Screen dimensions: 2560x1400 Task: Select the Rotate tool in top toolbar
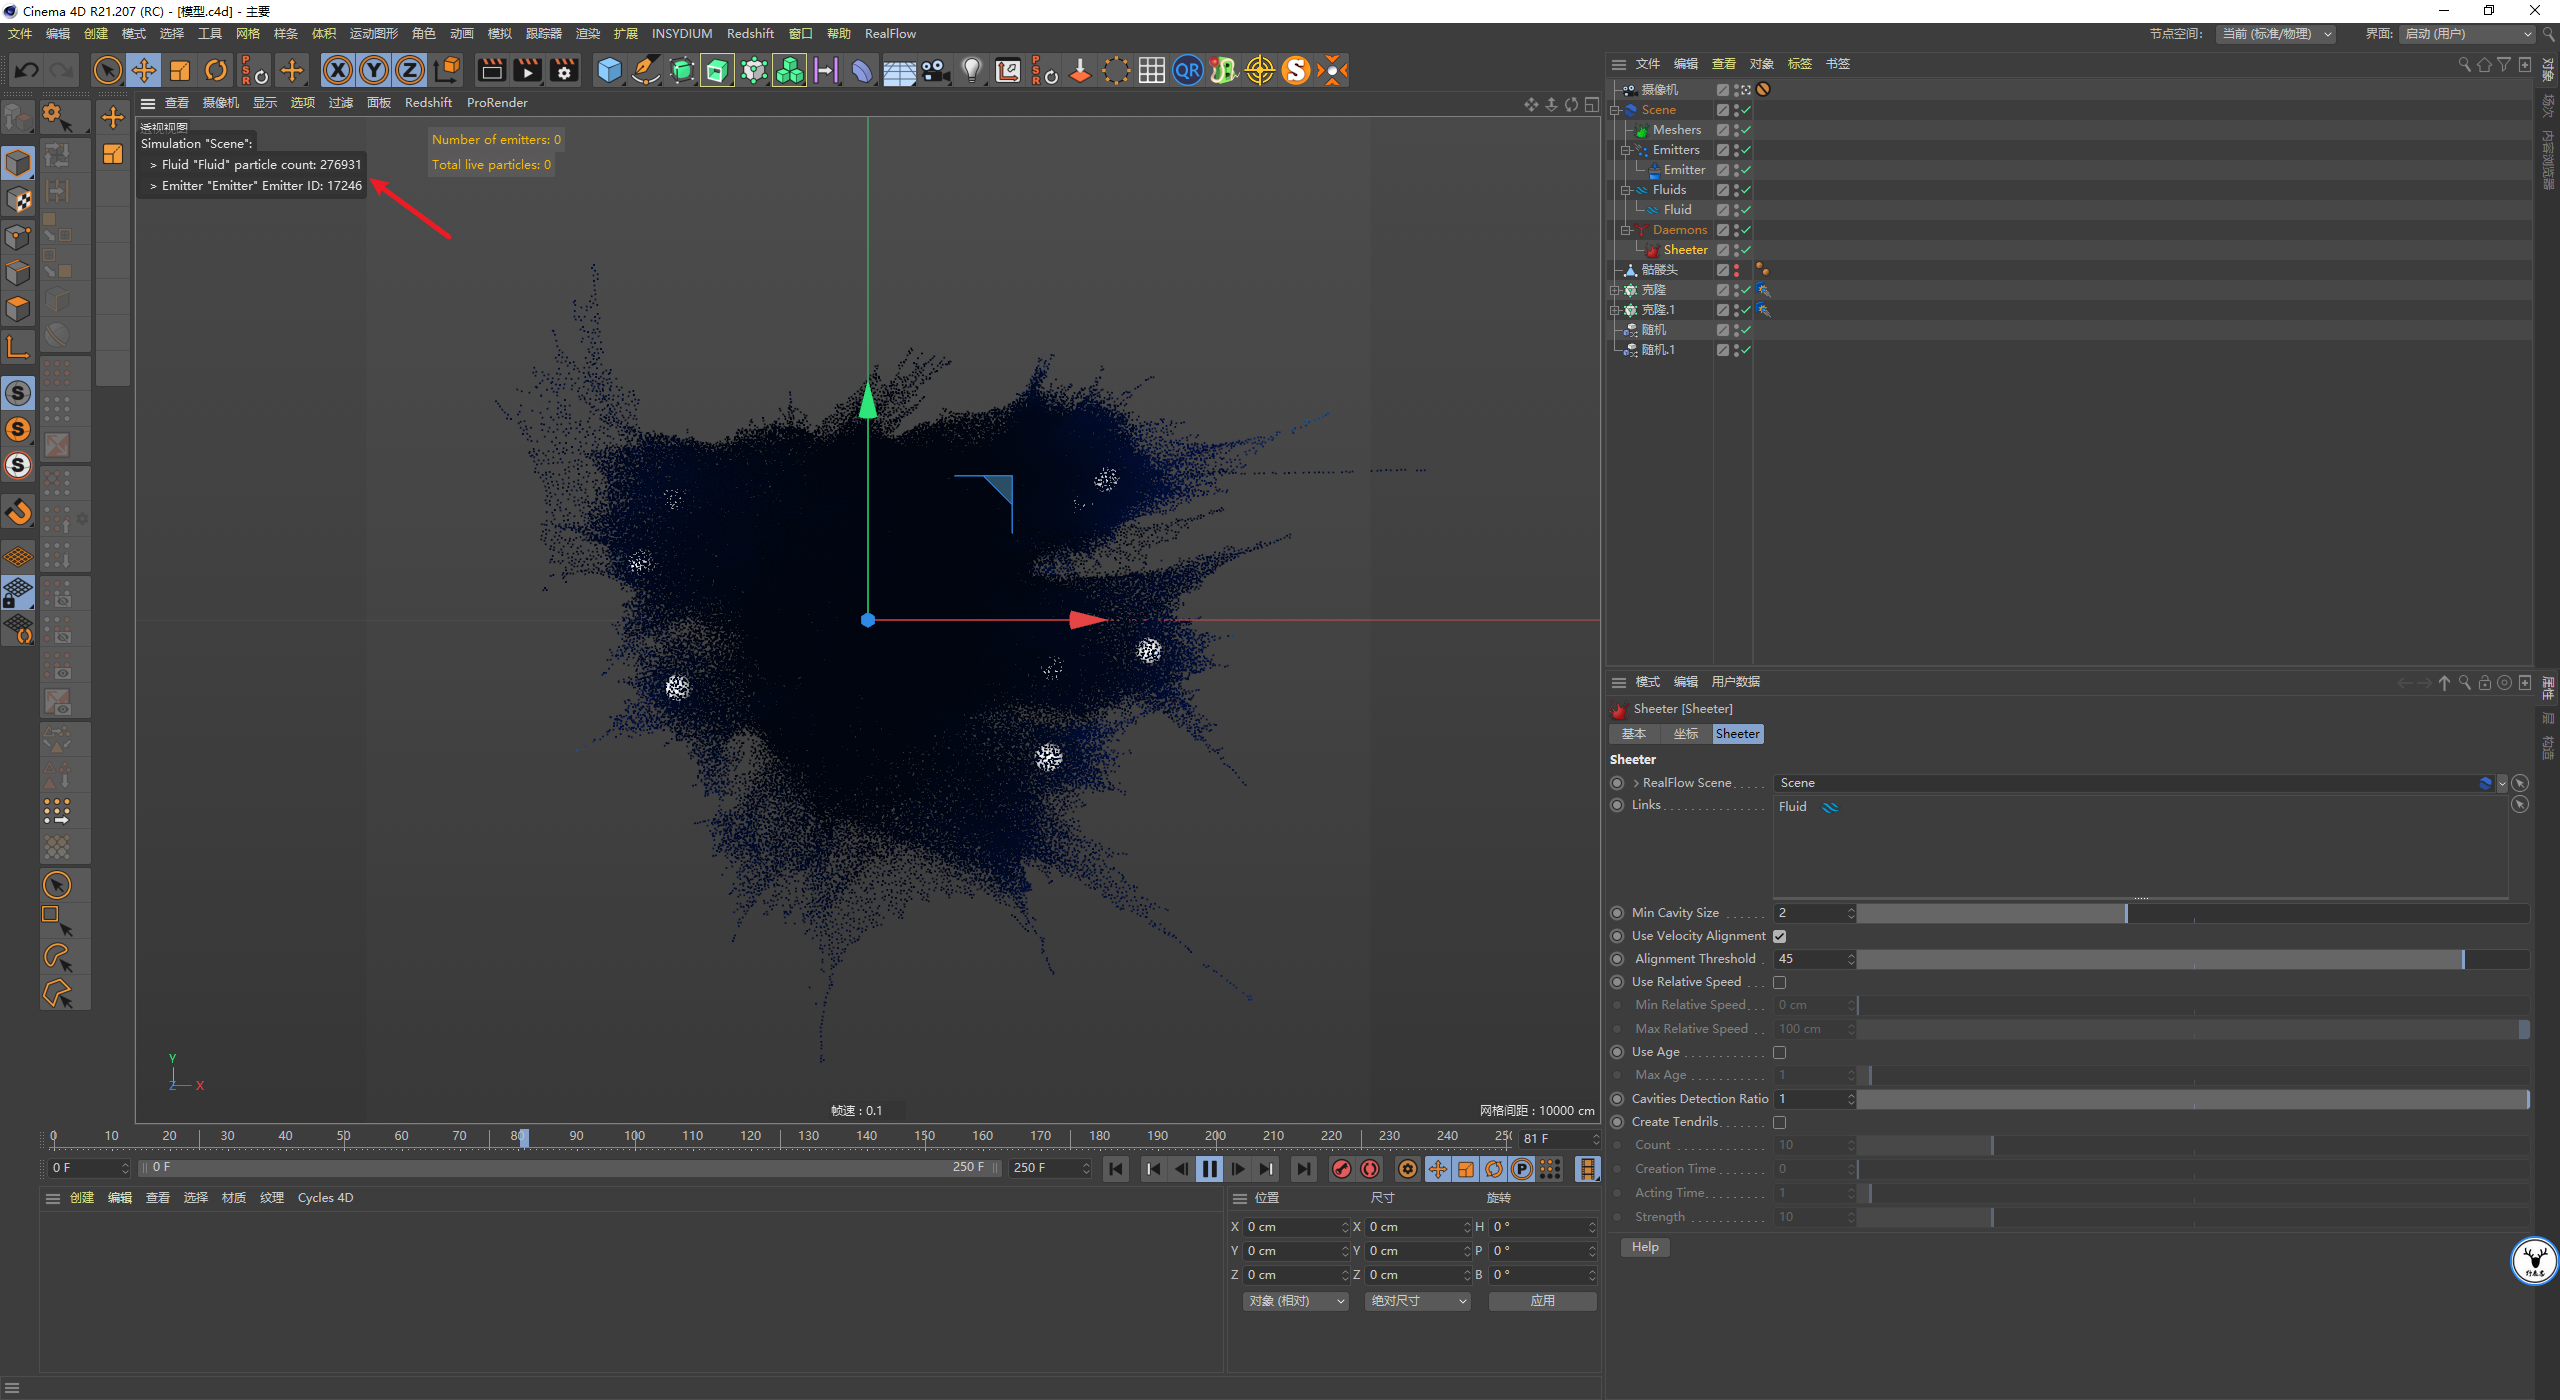pos(216,70)
